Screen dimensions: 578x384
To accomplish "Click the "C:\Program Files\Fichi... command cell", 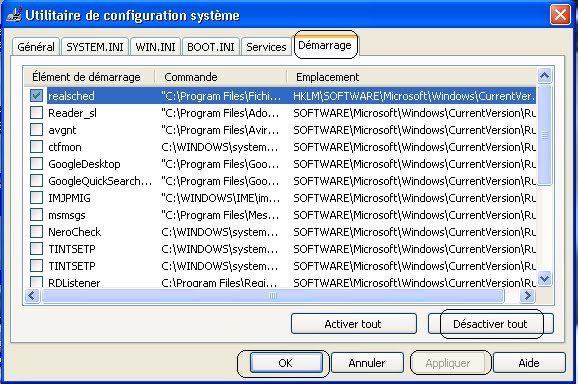I will pos(220,96).
